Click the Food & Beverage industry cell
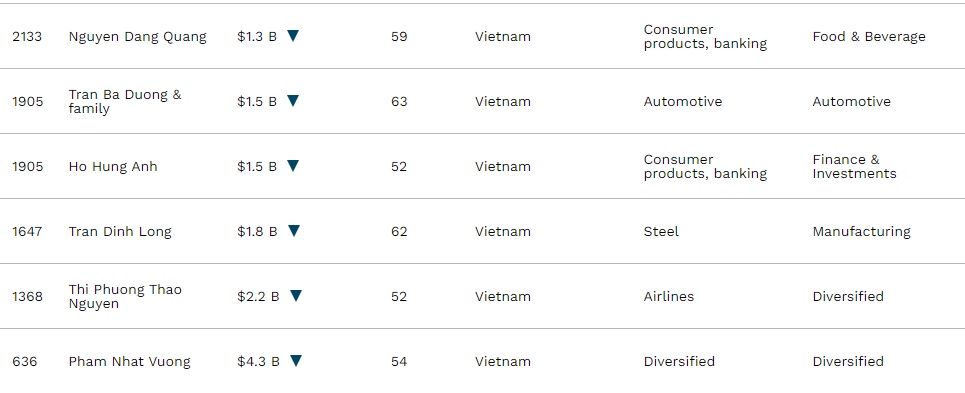The width and height of the screenshot is (965, 393). coord(868,37)
